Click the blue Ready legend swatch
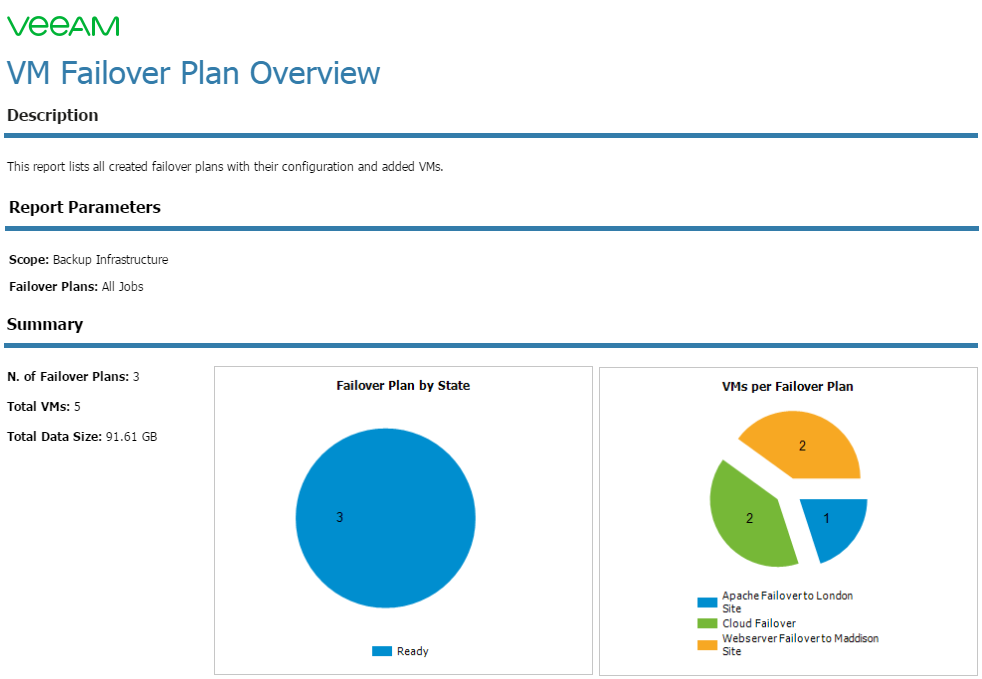The image size is (982, 679). point(382,651)
